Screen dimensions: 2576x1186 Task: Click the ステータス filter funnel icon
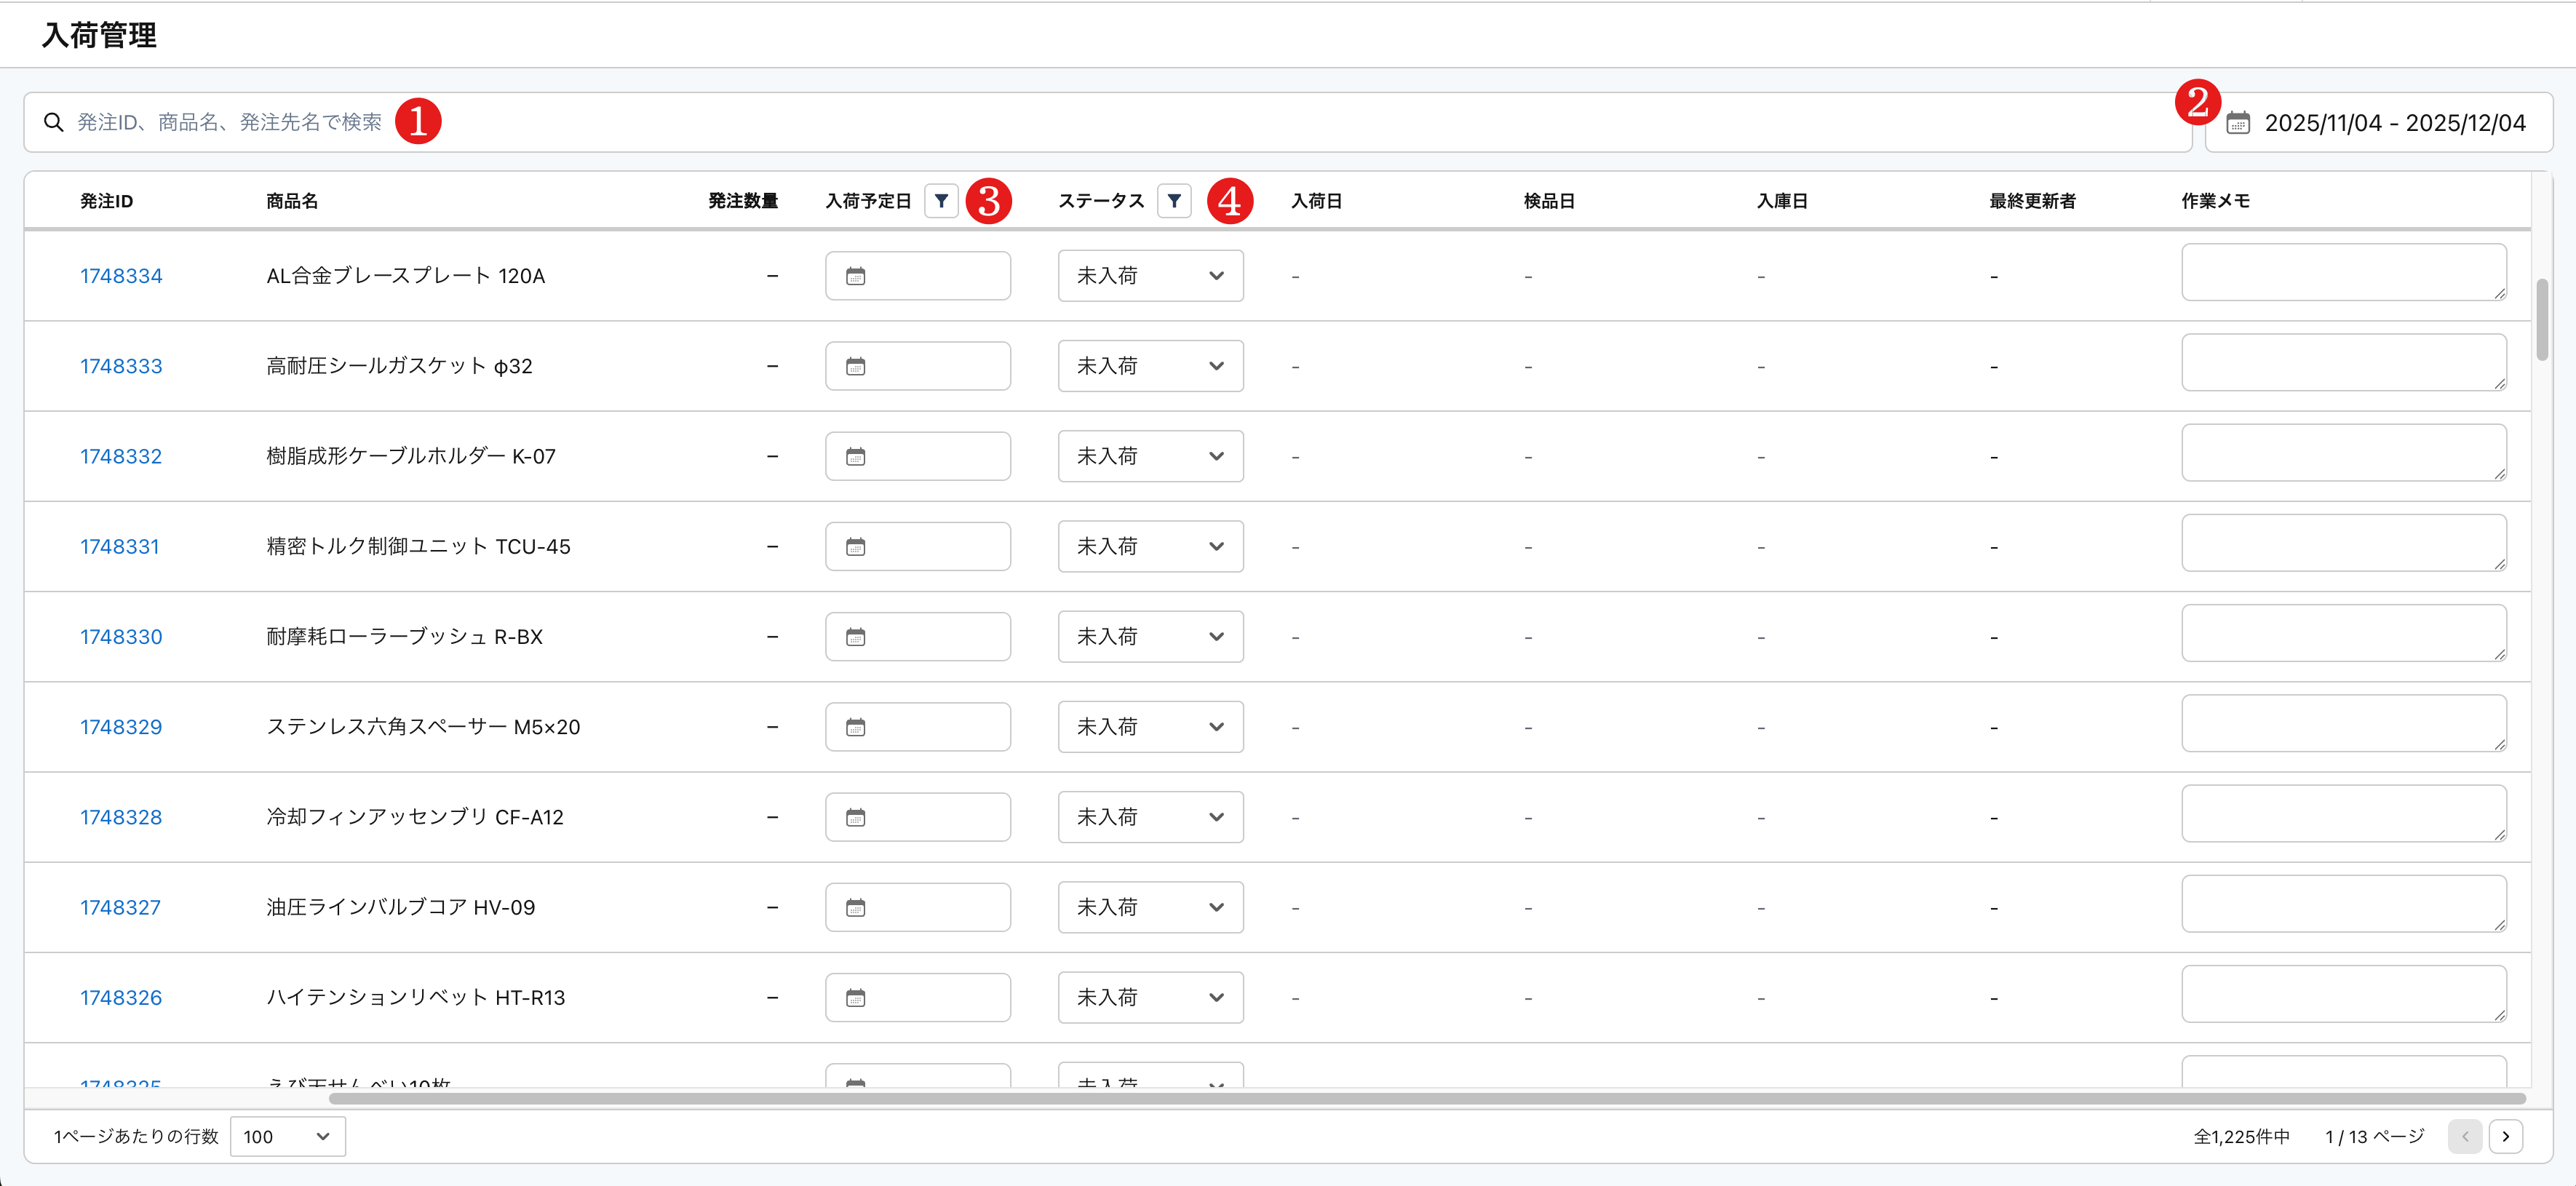point(1174,201)
